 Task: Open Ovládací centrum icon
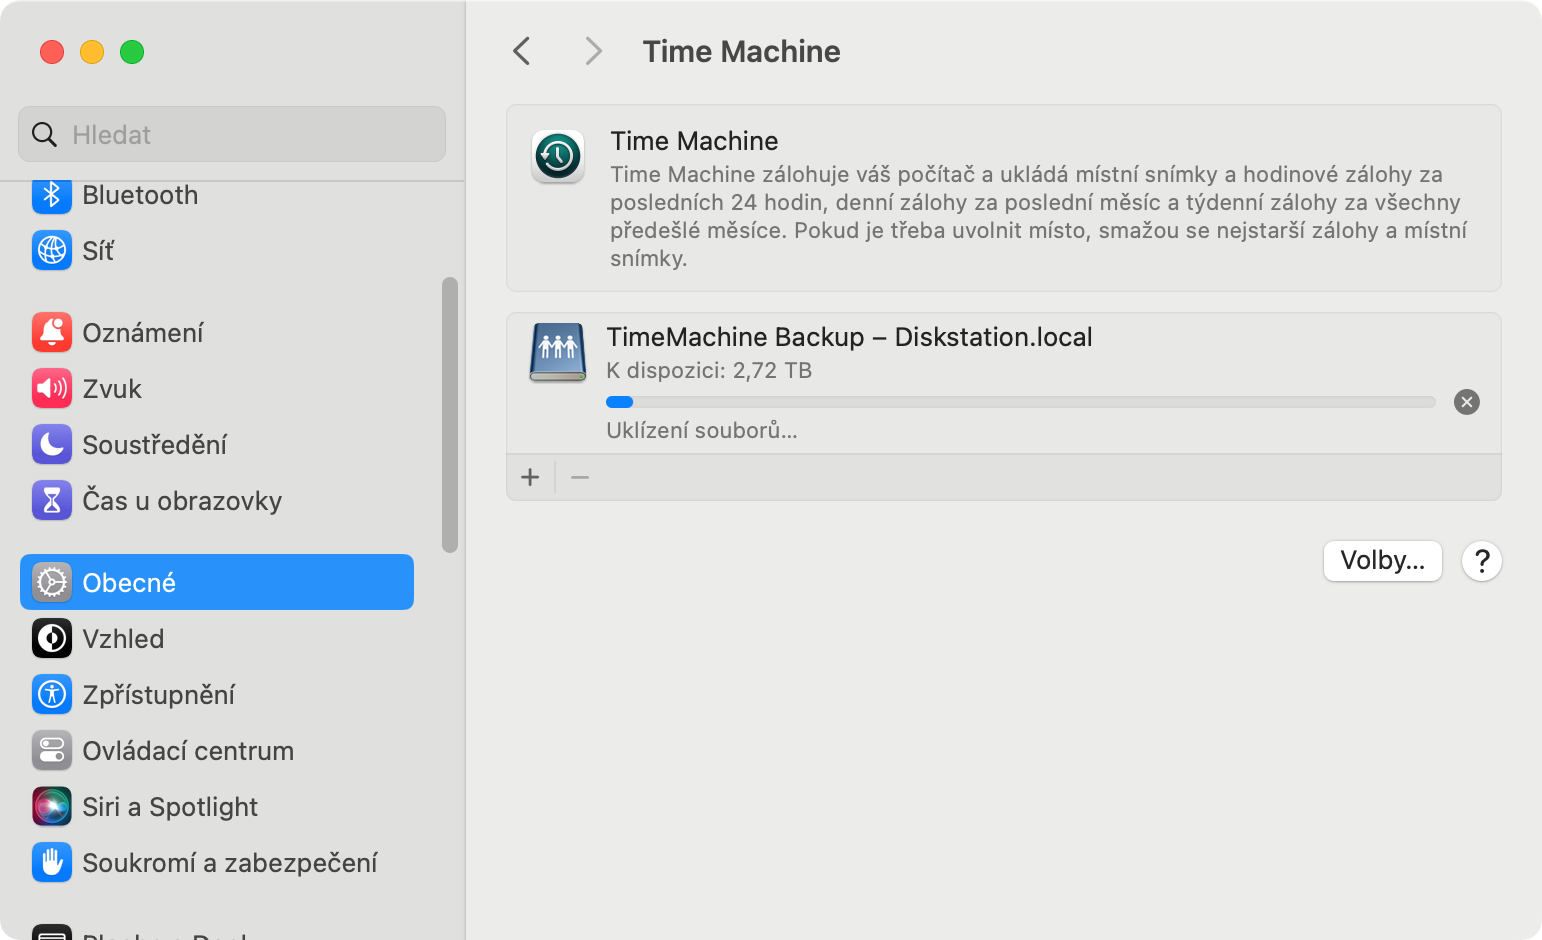pyautogui.click(x=52, y=750)
